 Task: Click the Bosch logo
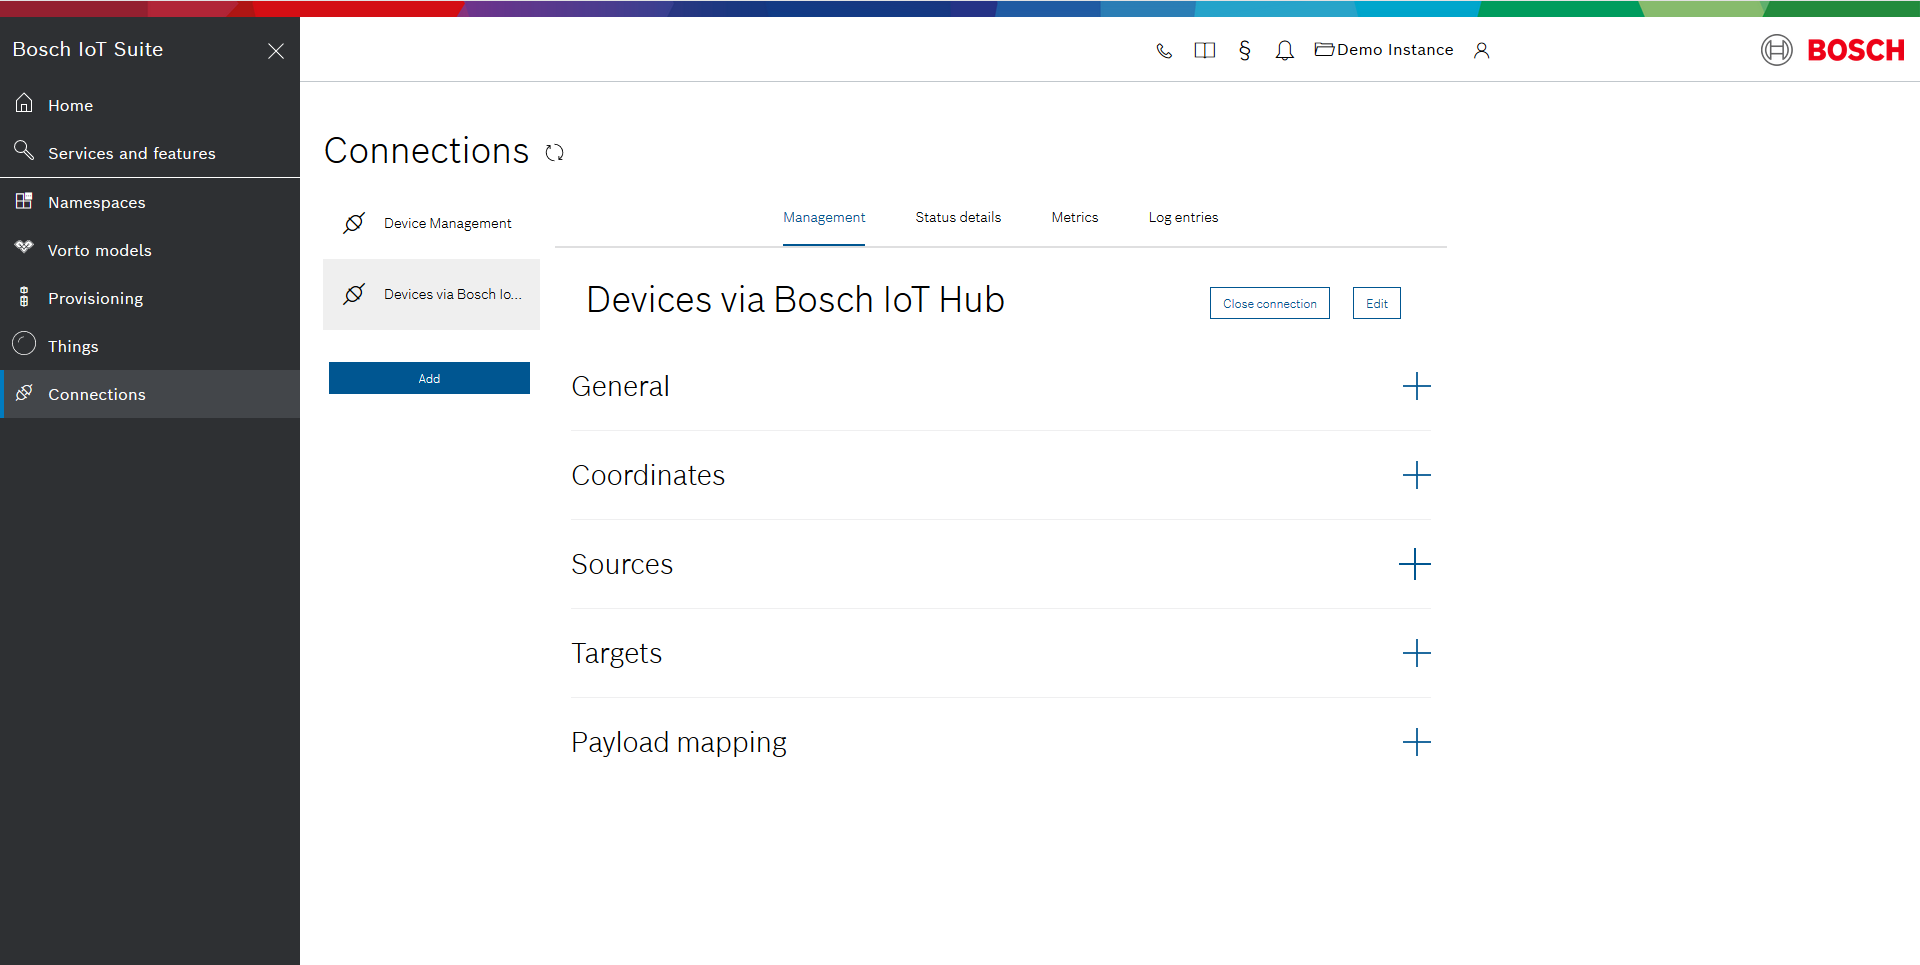point(1833,50)
